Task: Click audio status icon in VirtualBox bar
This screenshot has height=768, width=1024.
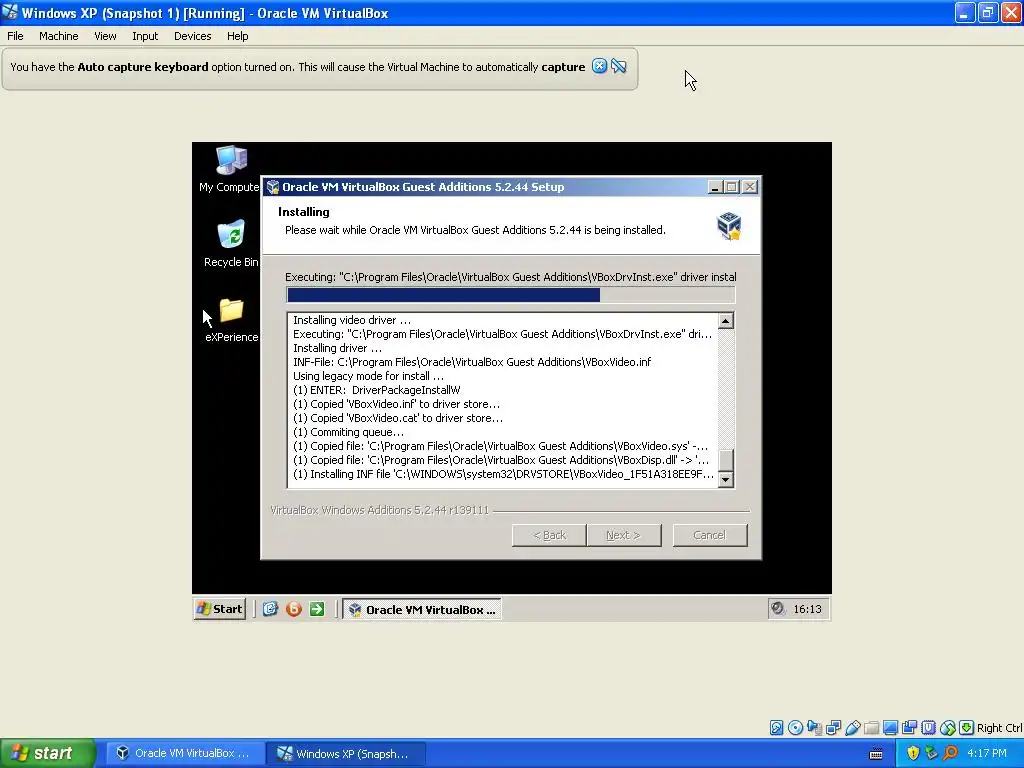Action: (x=814, y=728)
